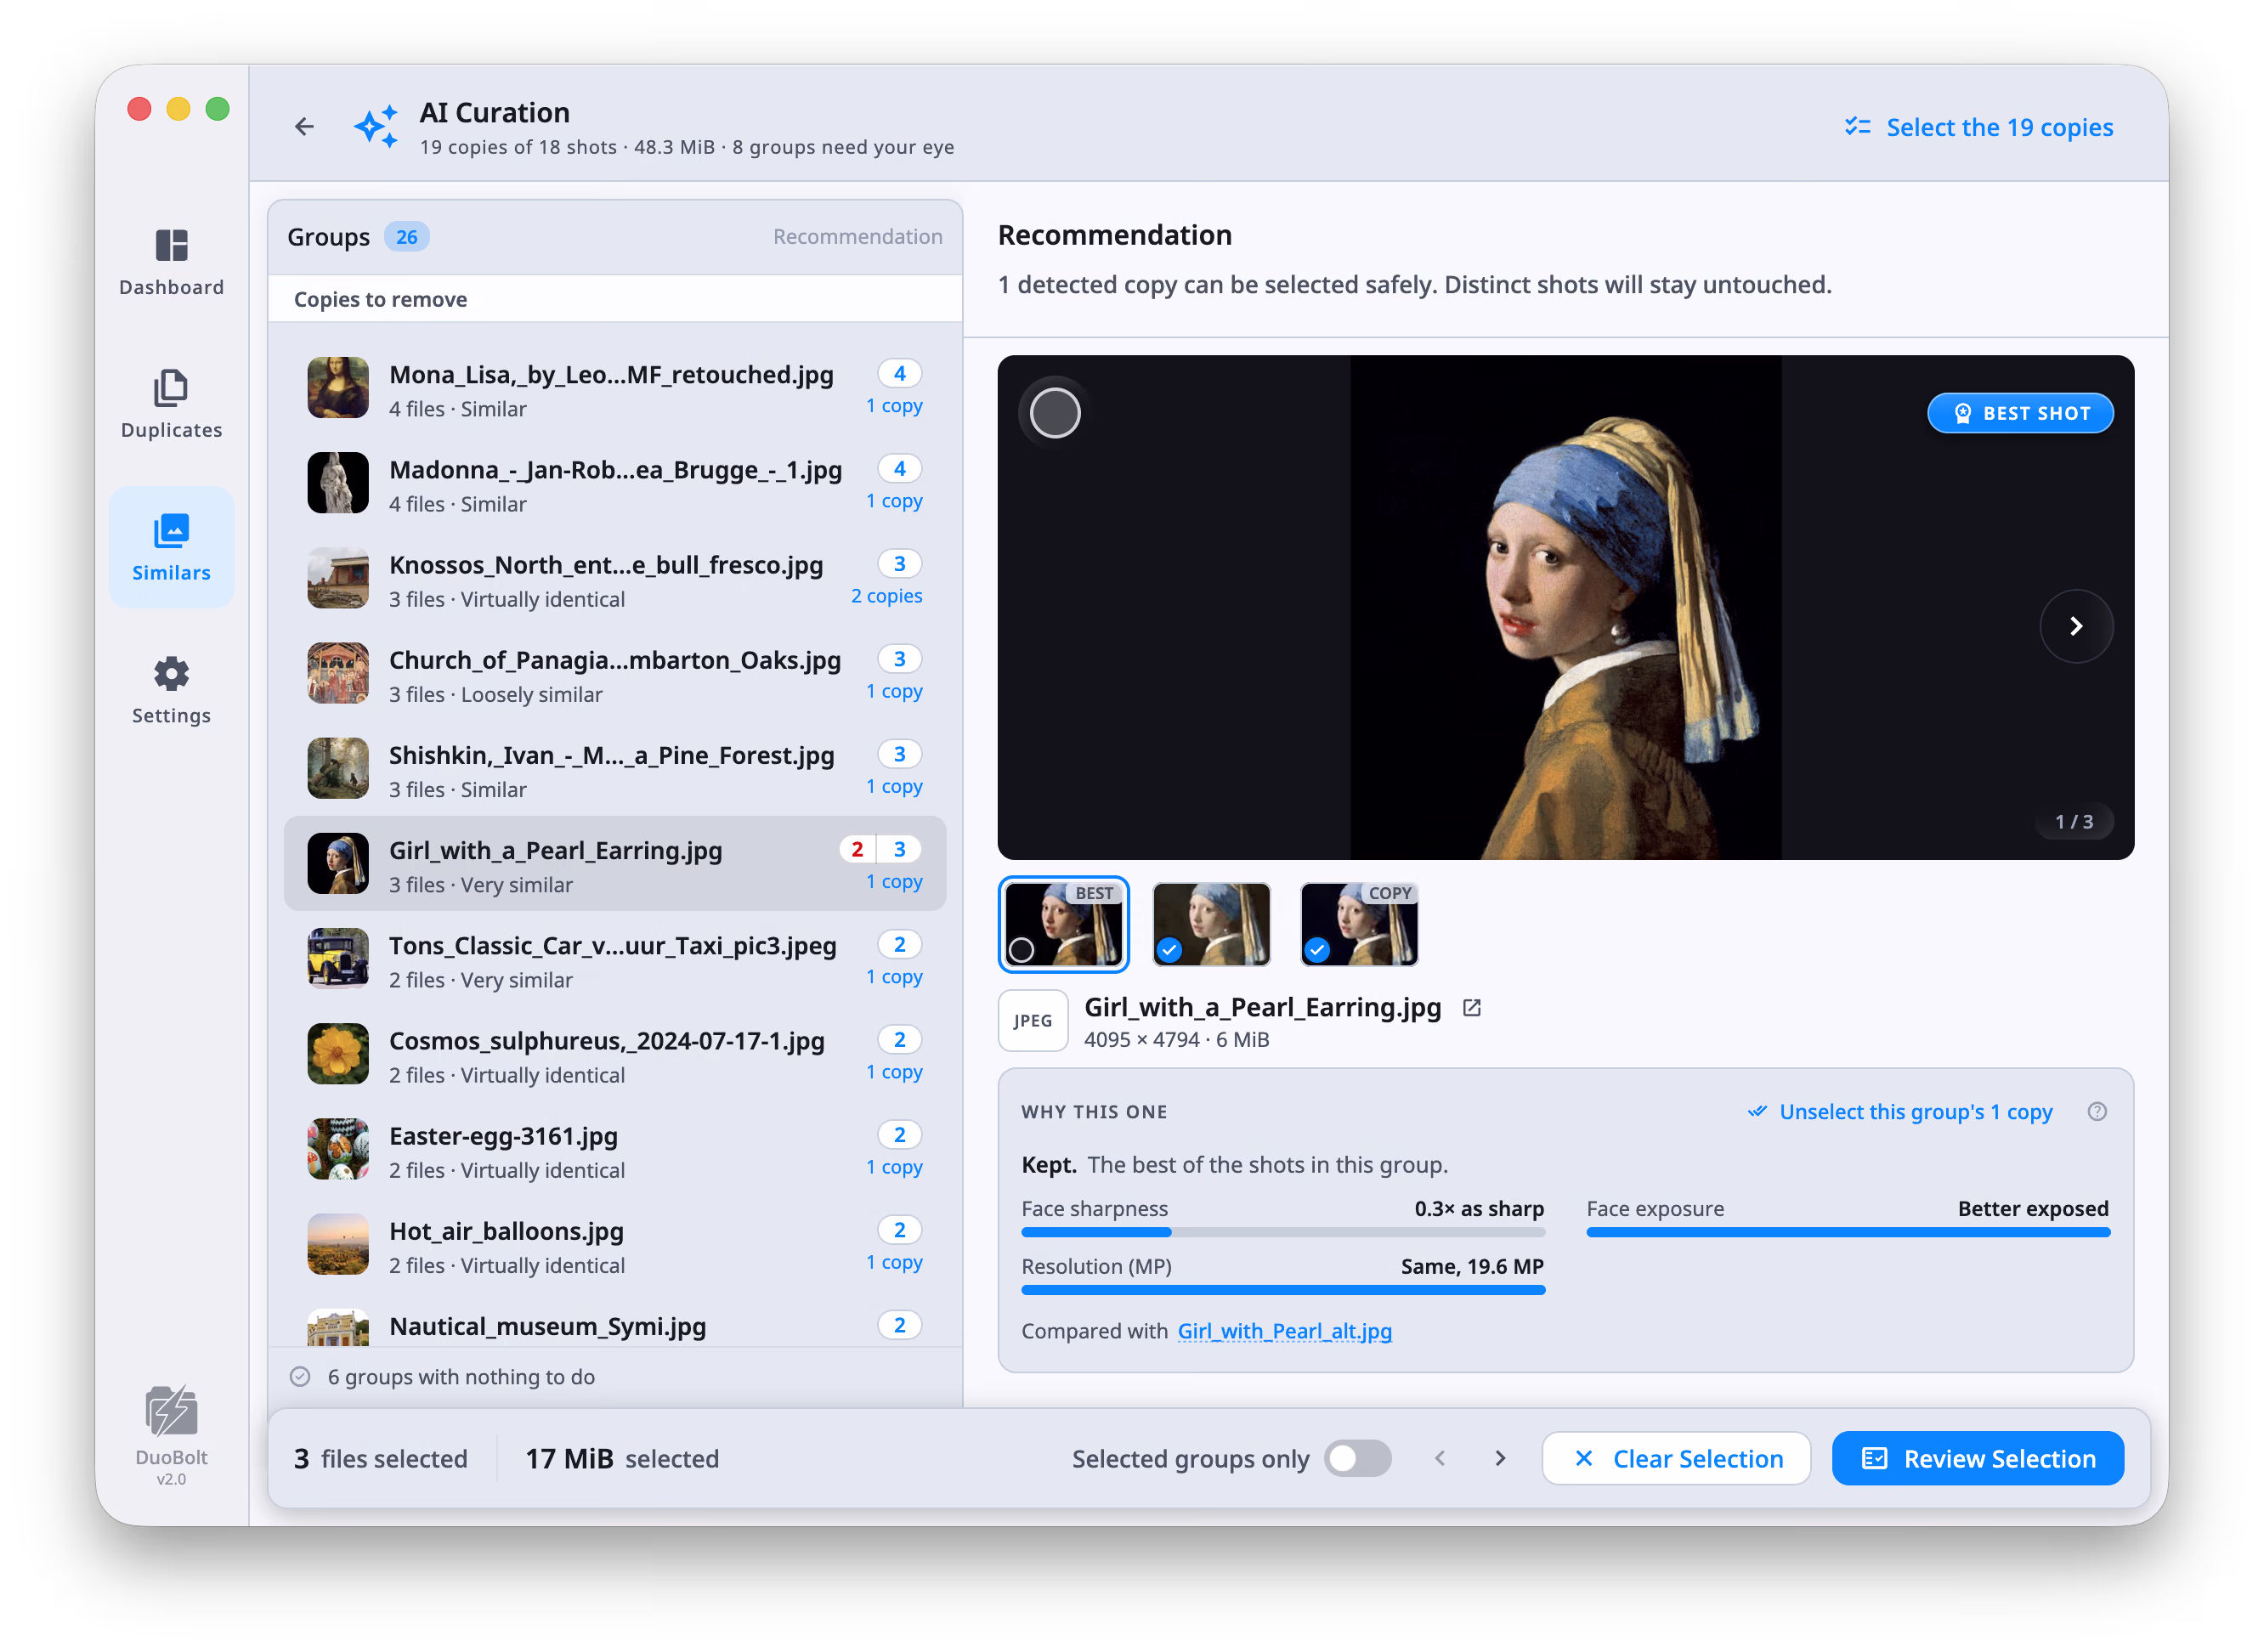Go to previous selected group
This screenshot has height=1652, width=2264.
[1440, 1458]
